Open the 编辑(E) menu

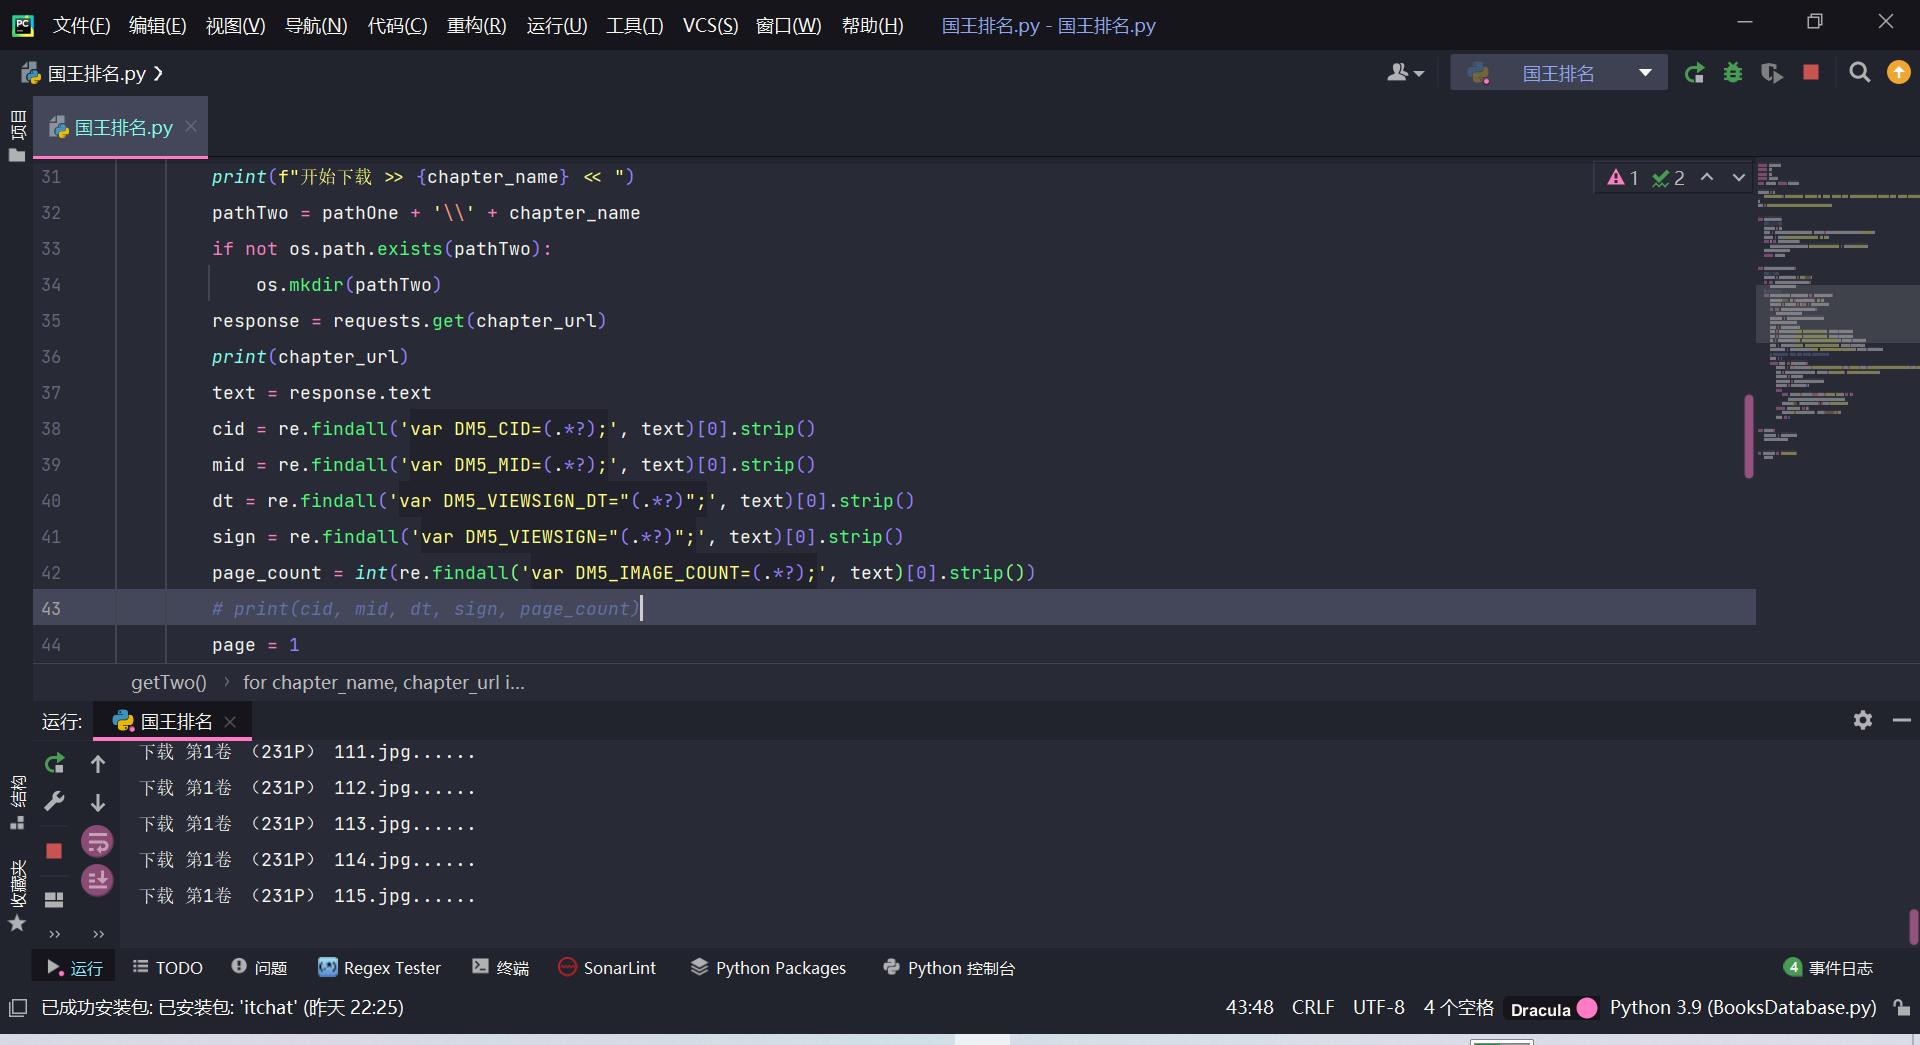(158, 25)
